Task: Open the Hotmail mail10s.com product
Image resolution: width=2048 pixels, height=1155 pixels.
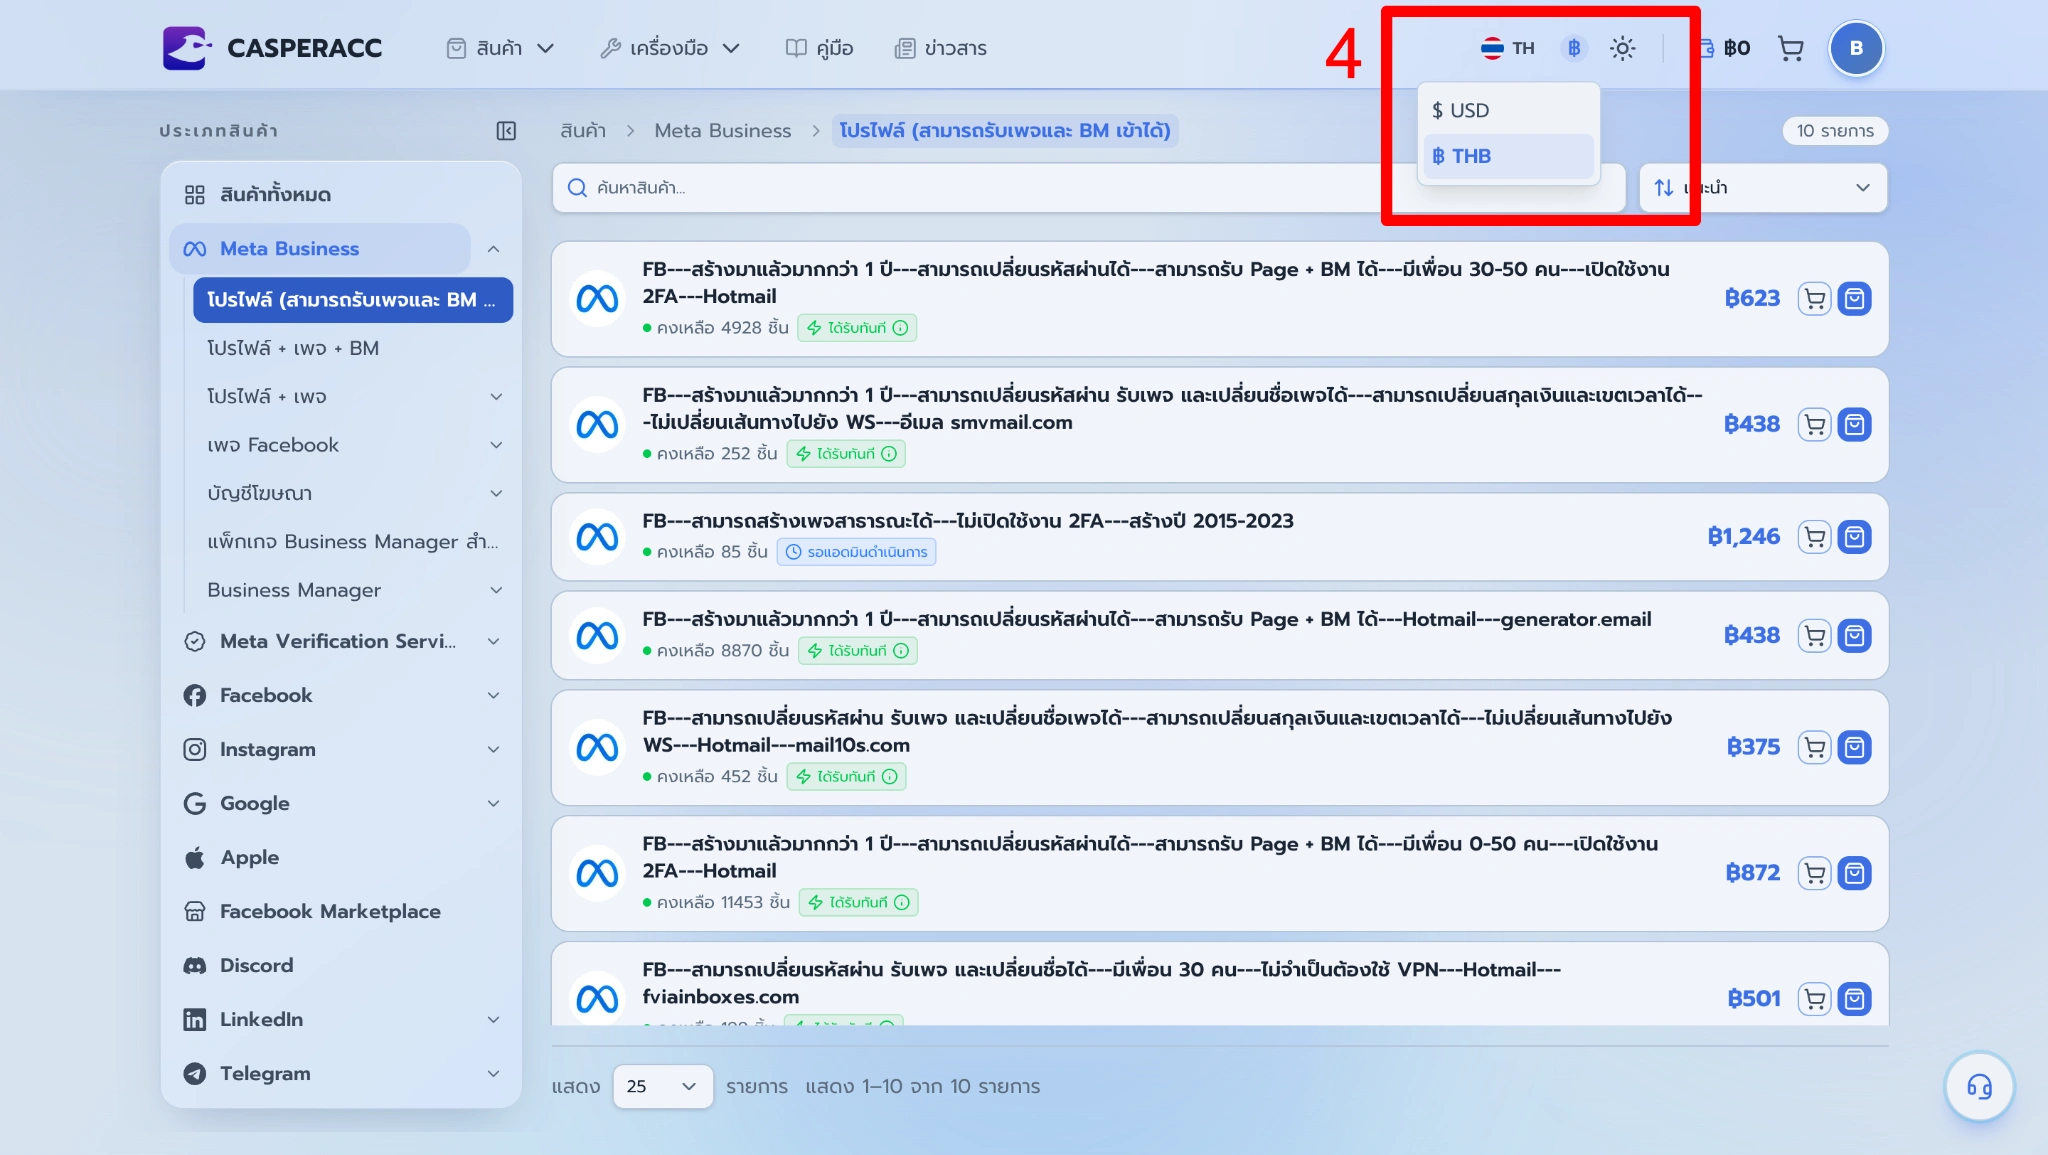Action: 1157,731
